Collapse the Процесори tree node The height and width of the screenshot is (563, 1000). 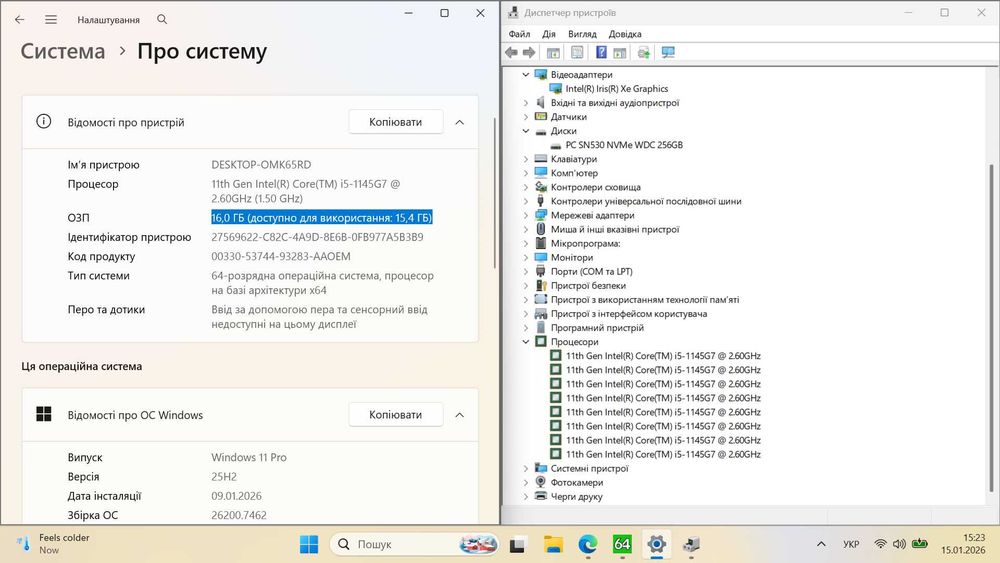[x=526, y=342]
